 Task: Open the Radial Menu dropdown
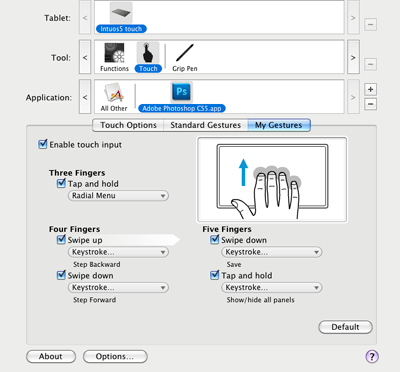tap(118, 196)
